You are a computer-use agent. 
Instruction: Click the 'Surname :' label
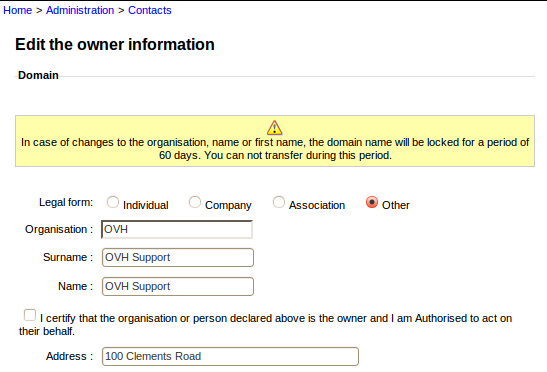pos(68,257)
